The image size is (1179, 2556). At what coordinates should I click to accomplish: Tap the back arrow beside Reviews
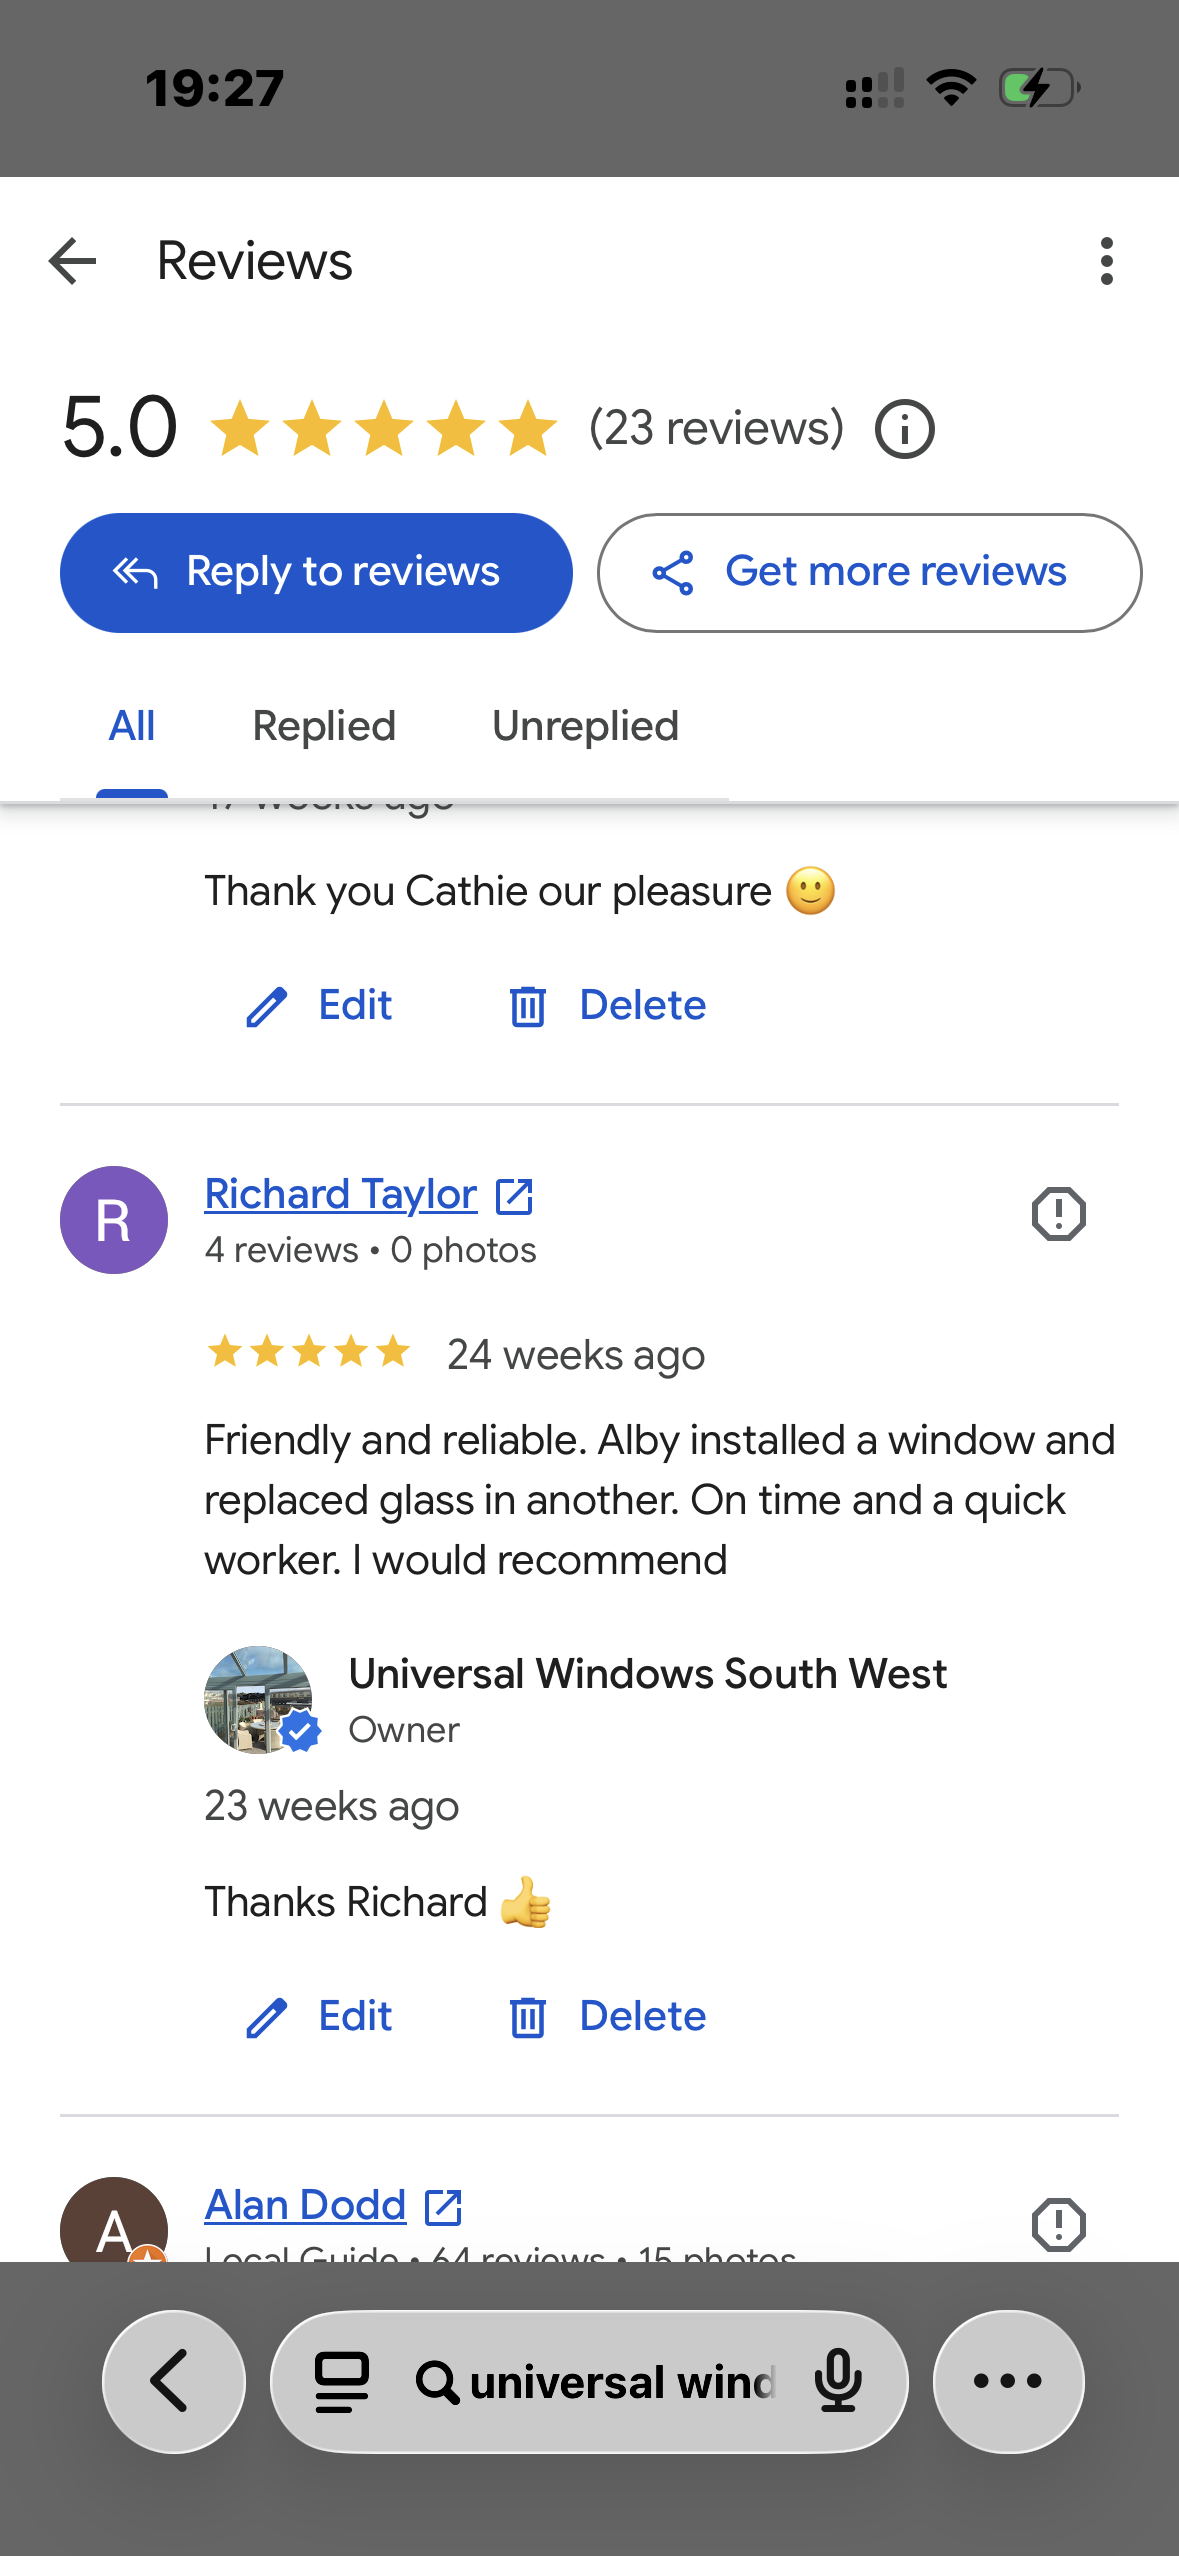(x=73, y=261)
